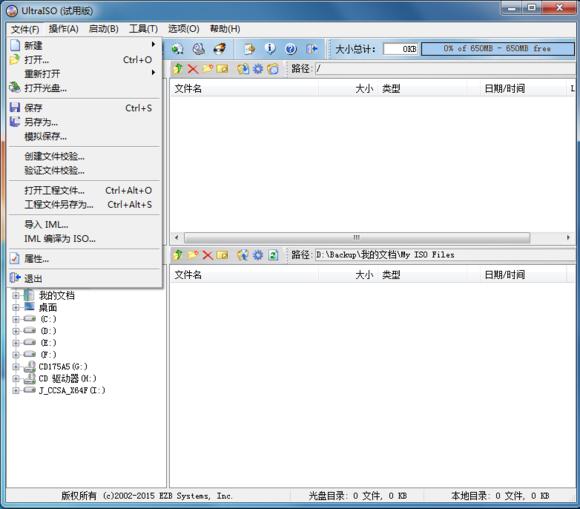Click the exit door icon in main toolbar
This screenshot has height=509, width=580.
312,49
